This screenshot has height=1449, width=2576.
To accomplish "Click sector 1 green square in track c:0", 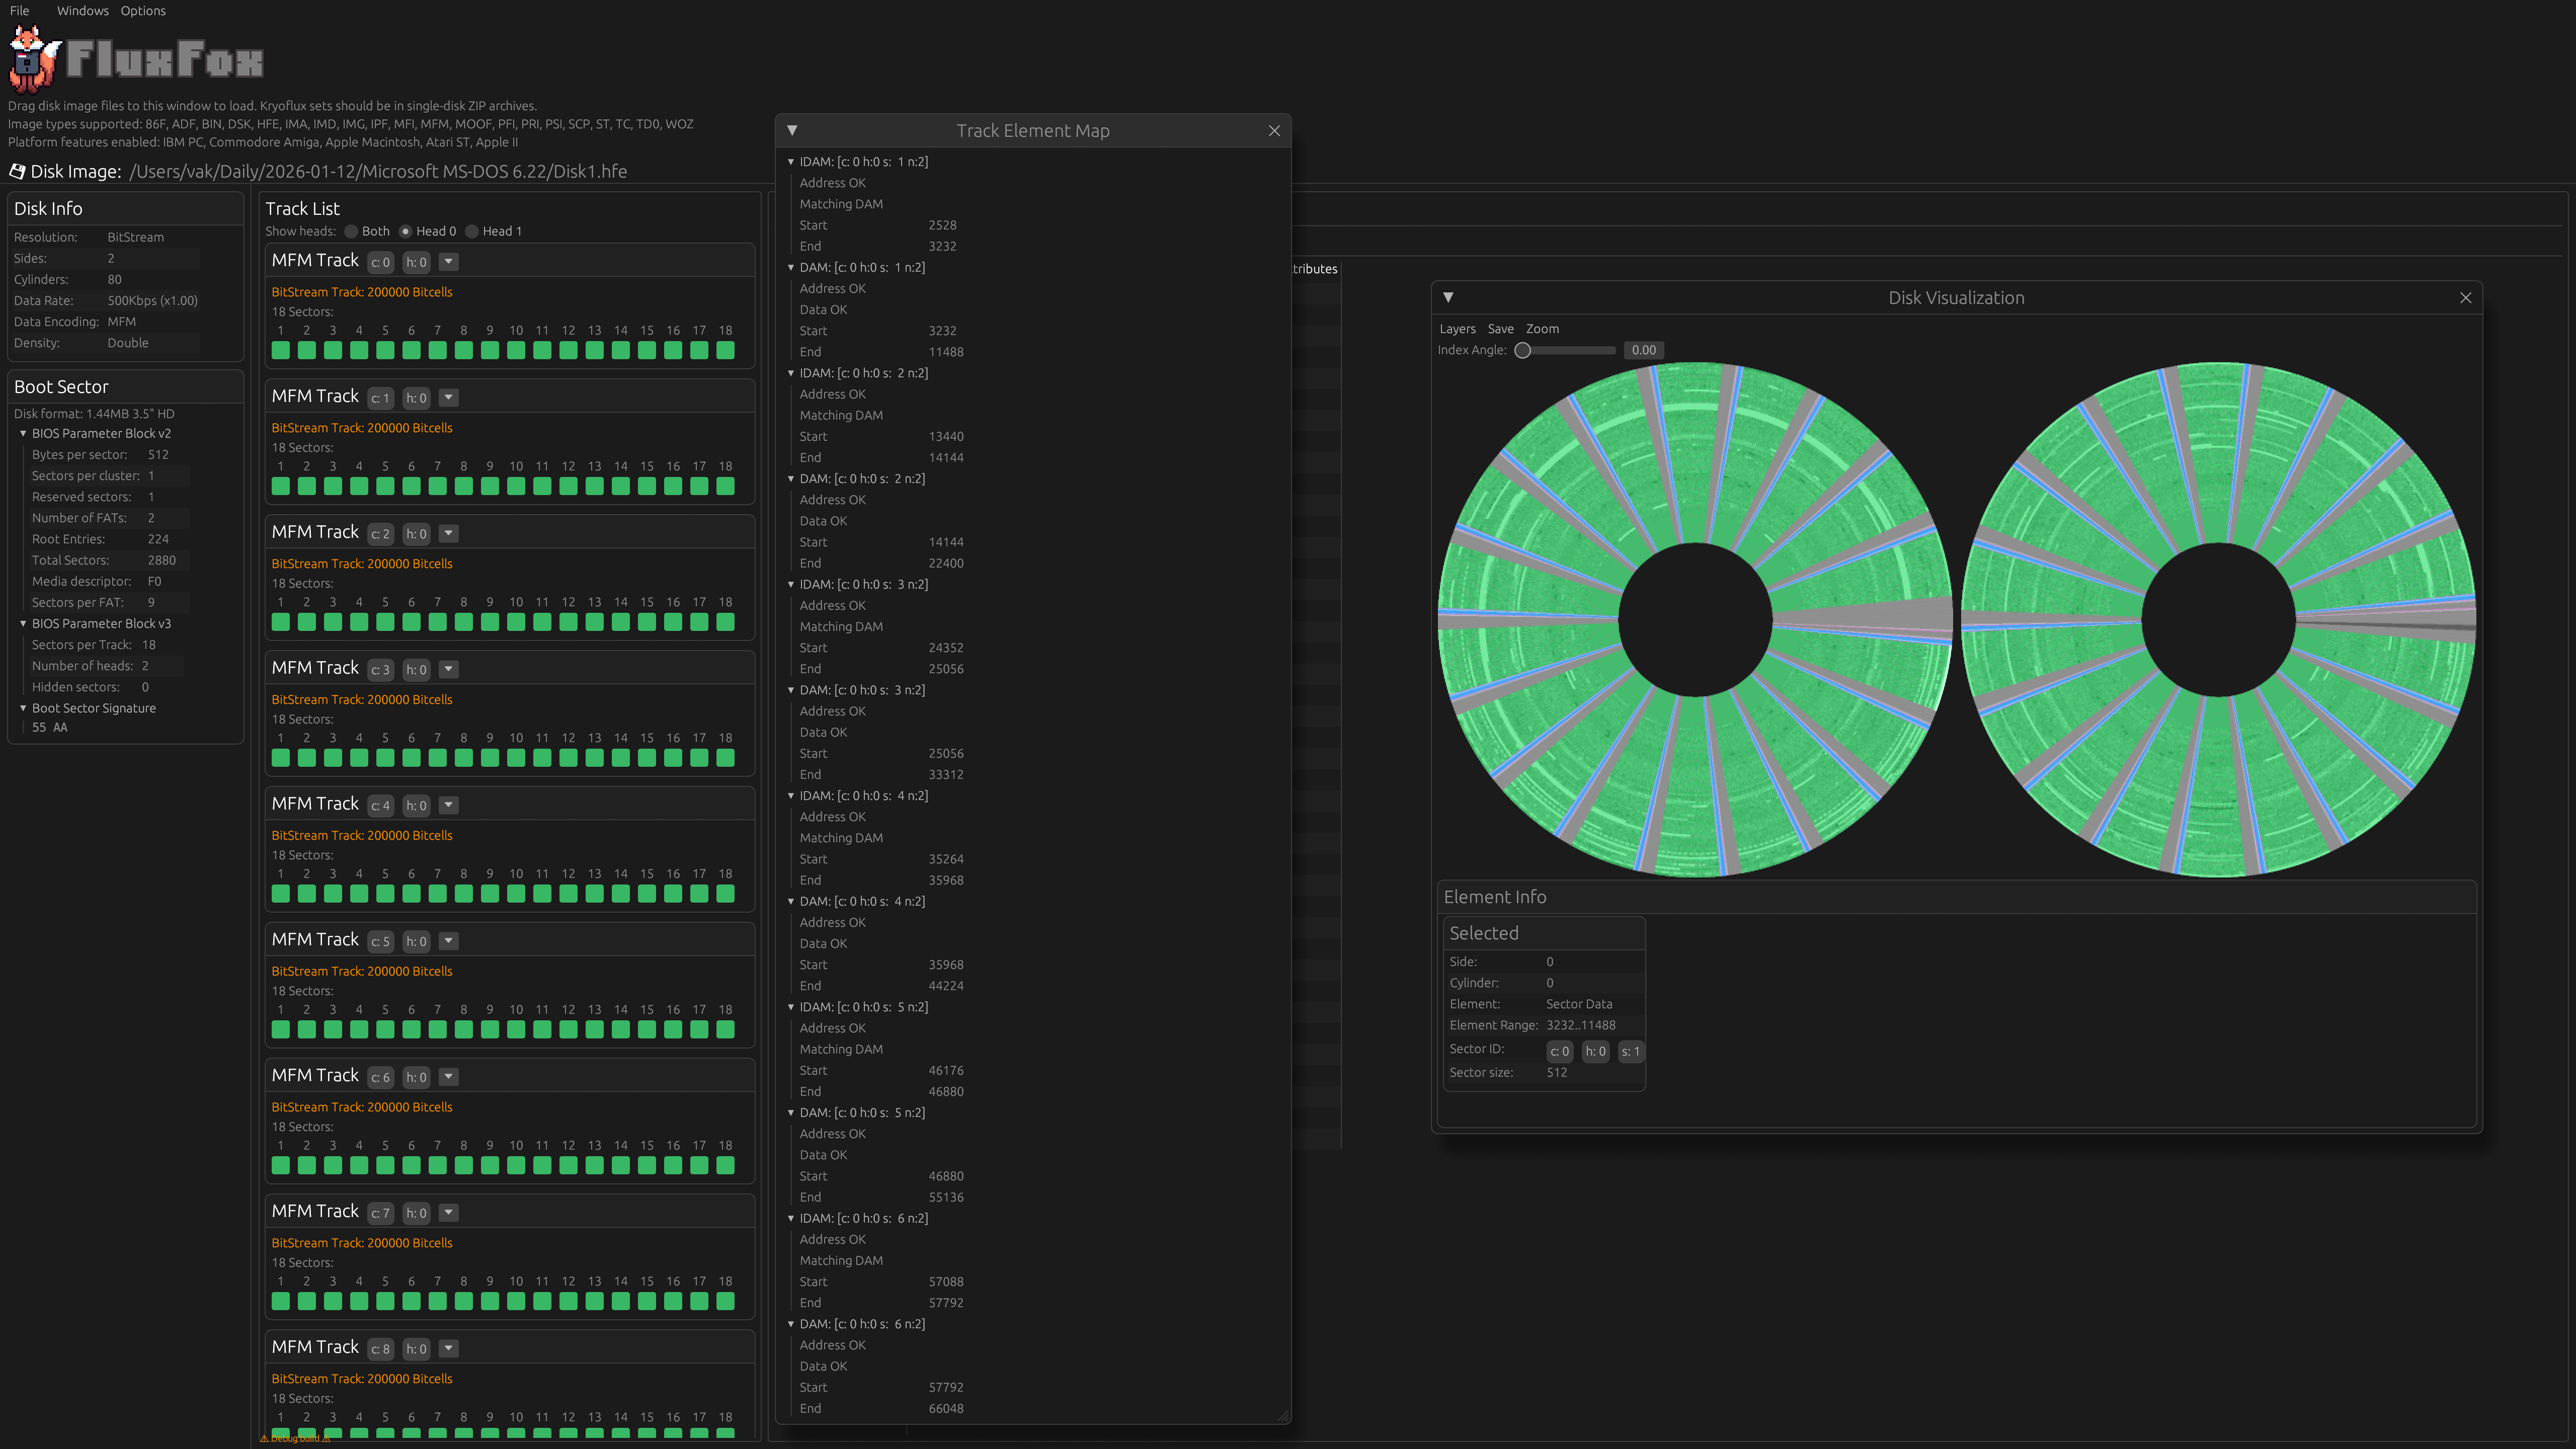I will coord(281,350).
